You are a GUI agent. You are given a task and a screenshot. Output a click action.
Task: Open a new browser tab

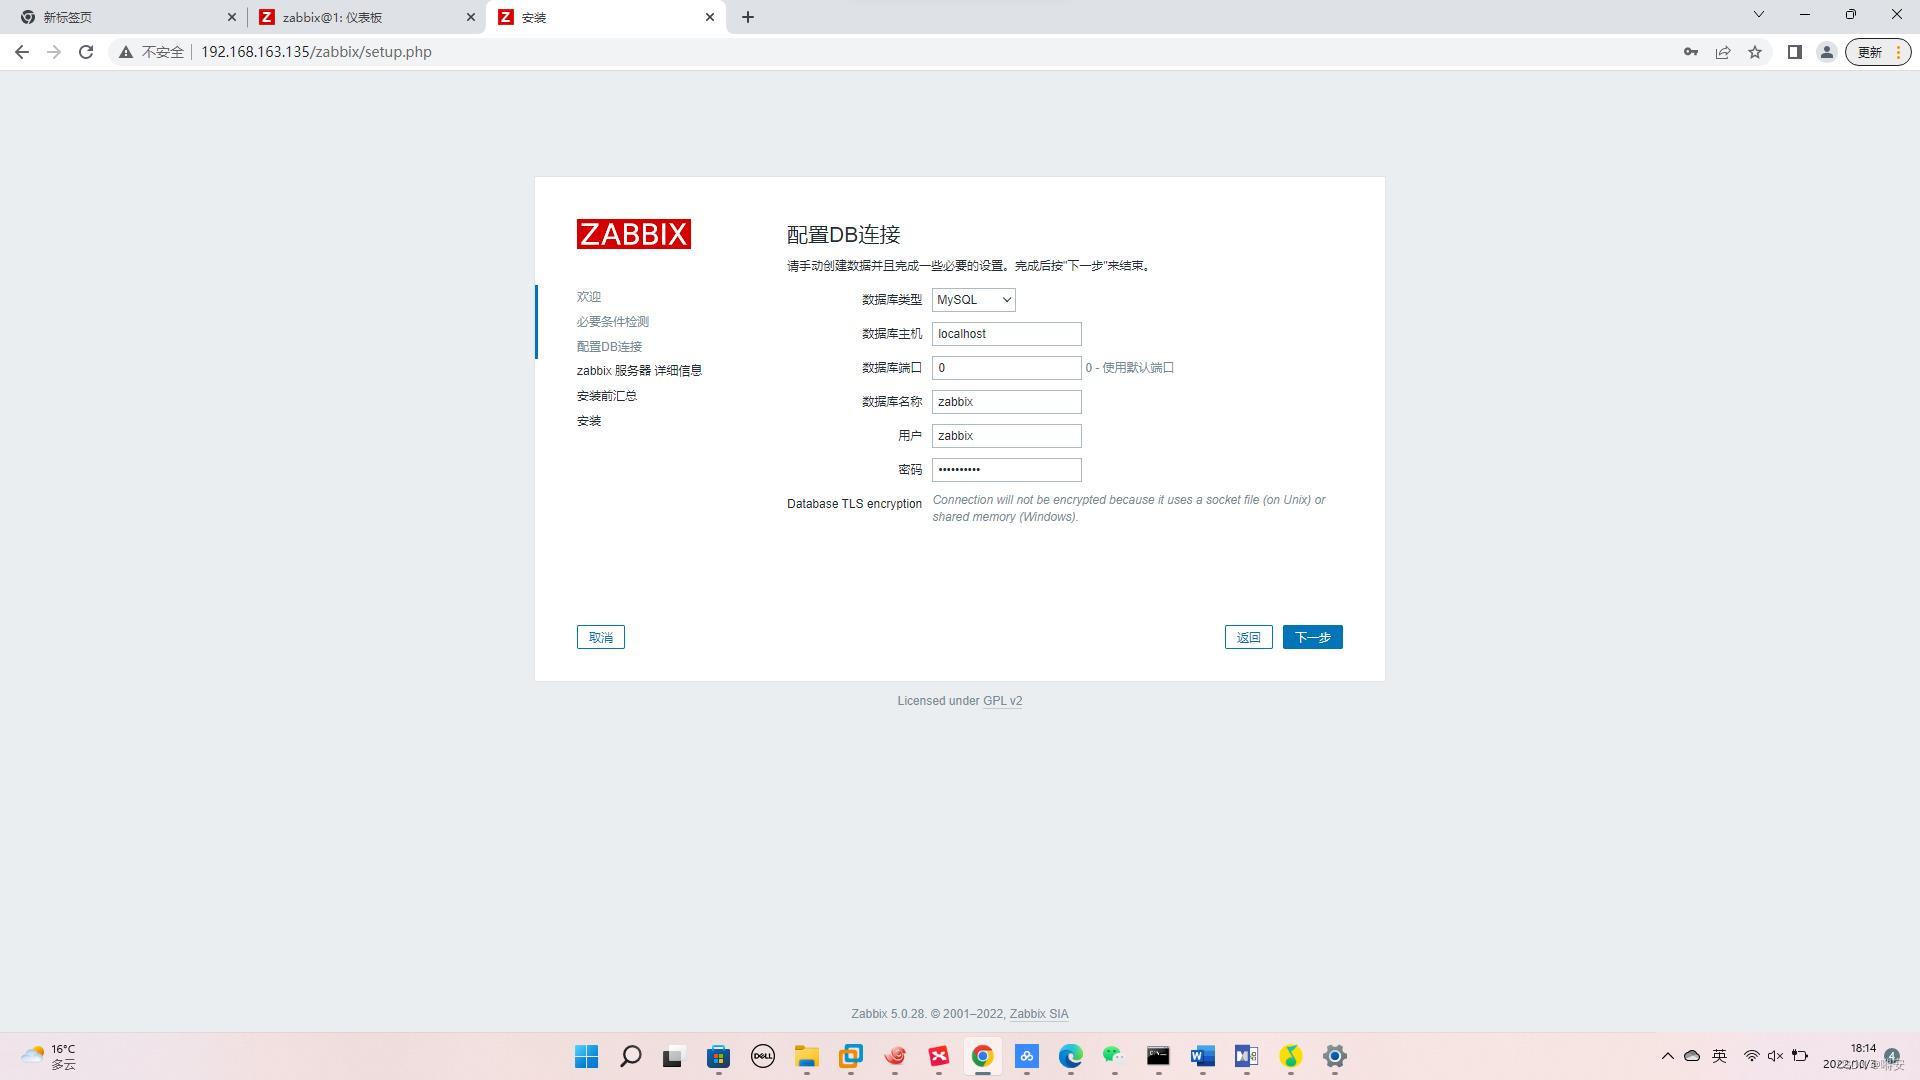coord(748,17)
